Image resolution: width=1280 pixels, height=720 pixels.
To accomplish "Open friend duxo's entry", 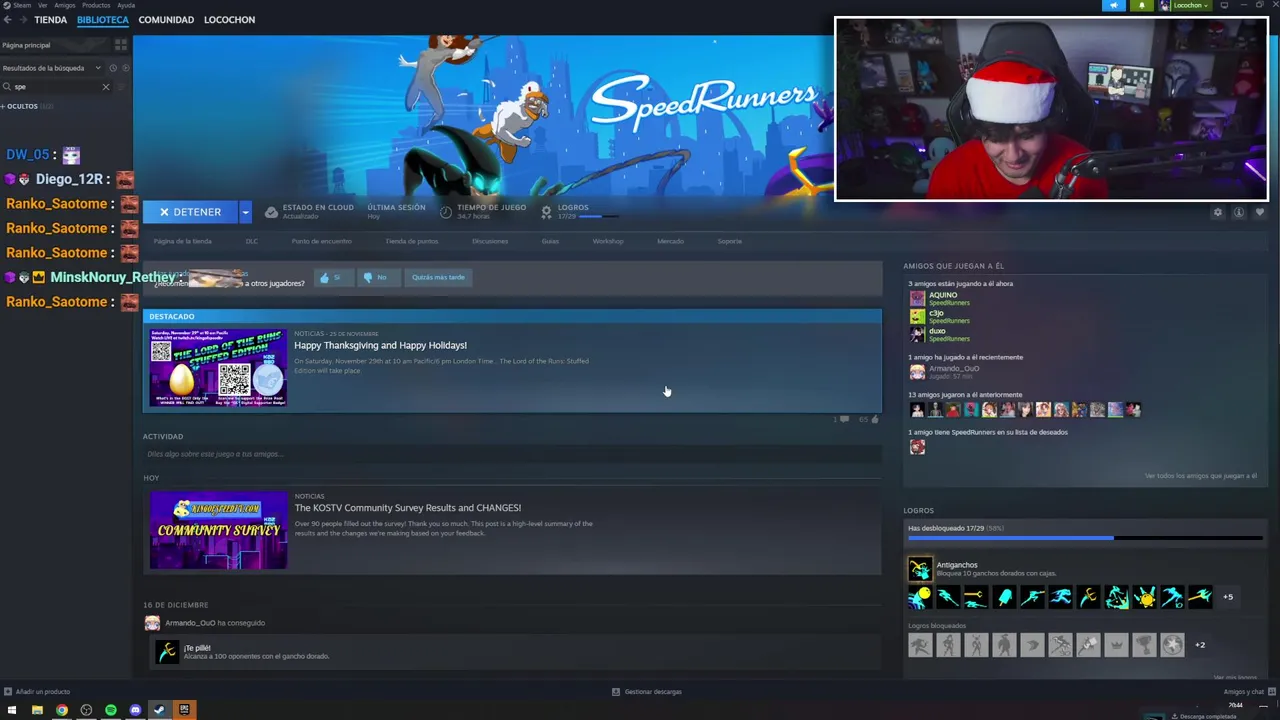I will [940, 334].
